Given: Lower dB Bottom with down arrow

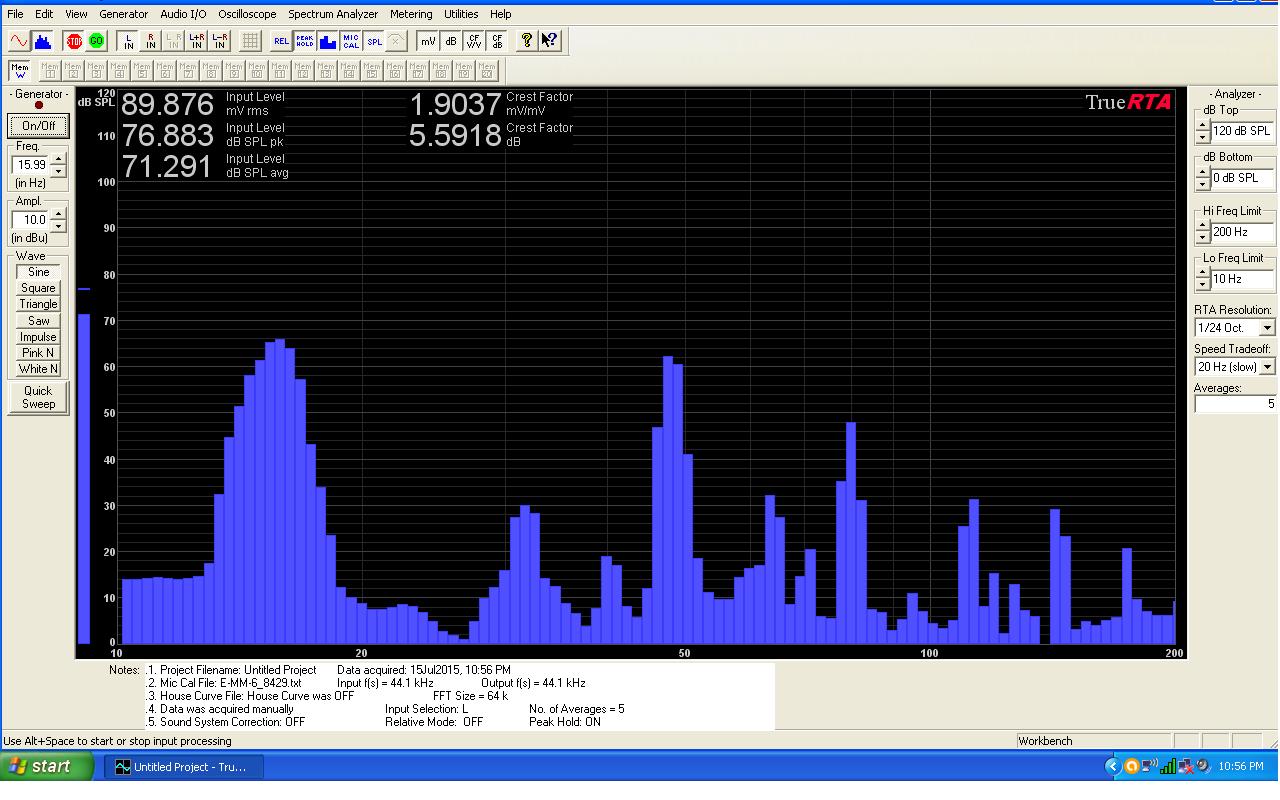Looking at the screenshot, I should 1202,184.
